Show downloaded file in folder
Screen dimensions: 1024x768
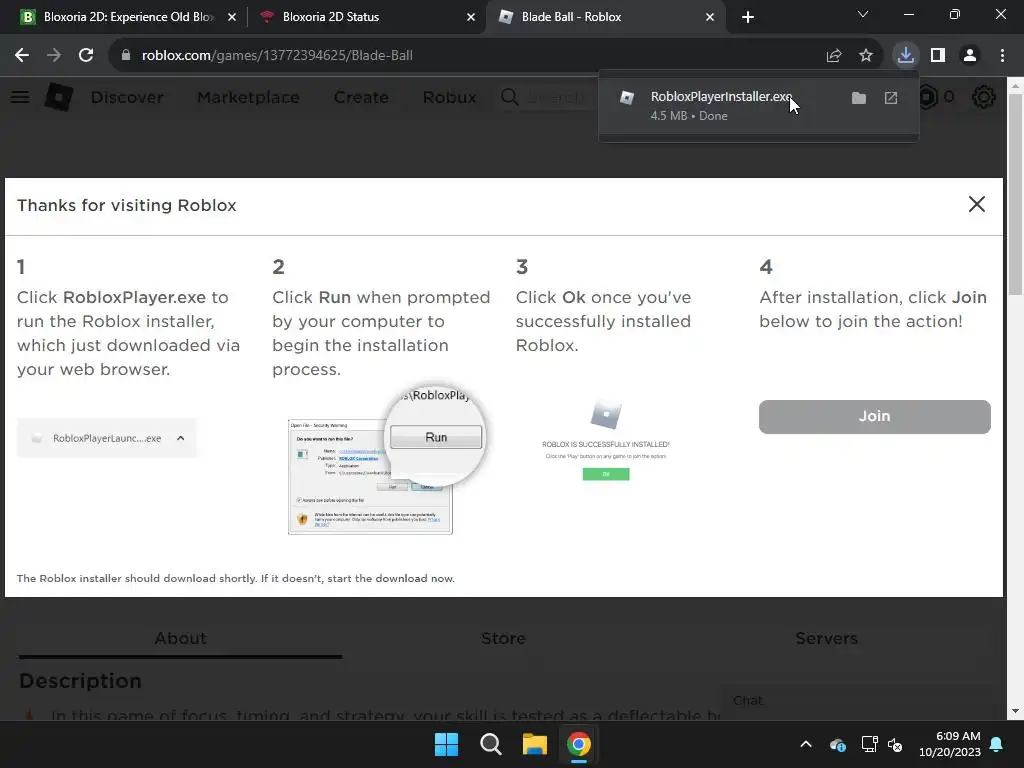pyautogui.click(x=859, y=98)
